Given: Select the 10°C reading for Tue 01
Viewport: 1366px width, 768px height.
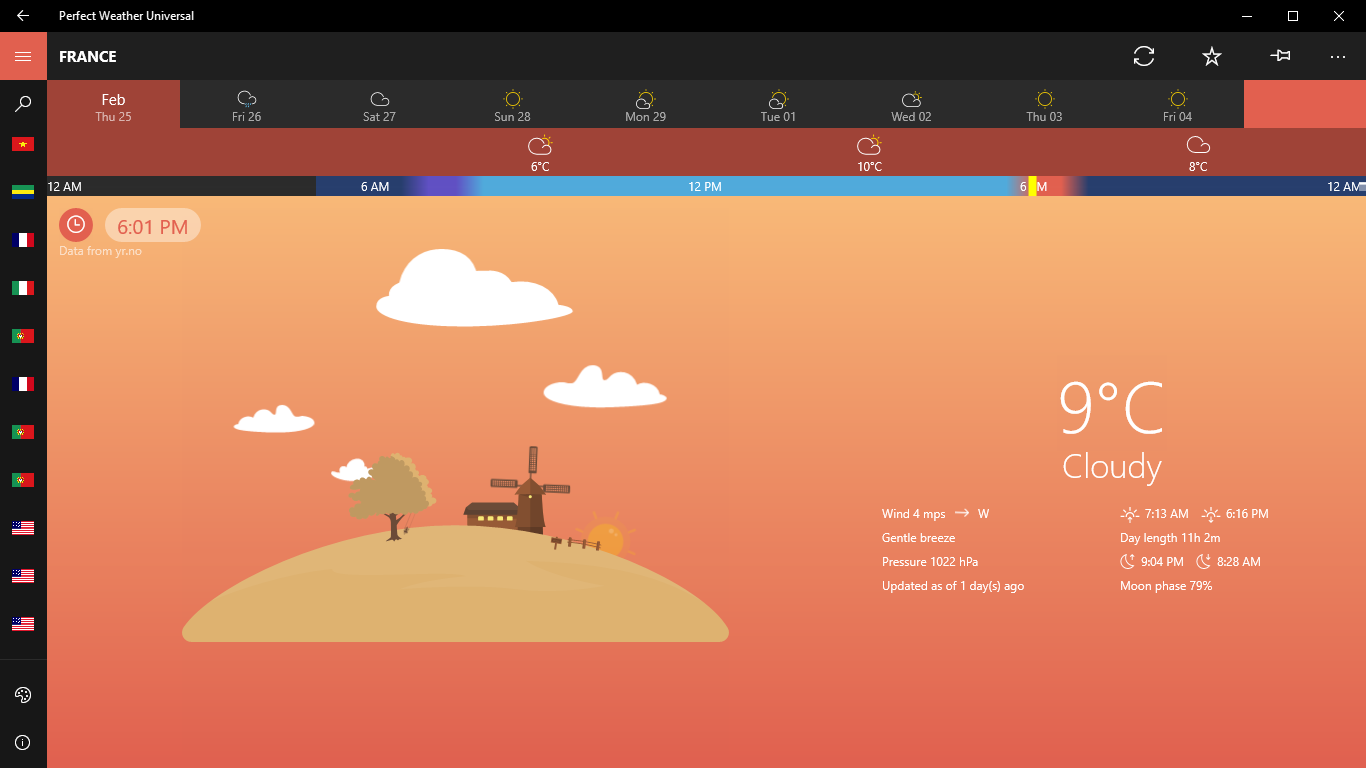Looking at the screenshot, I should click(x=868, y=156).
